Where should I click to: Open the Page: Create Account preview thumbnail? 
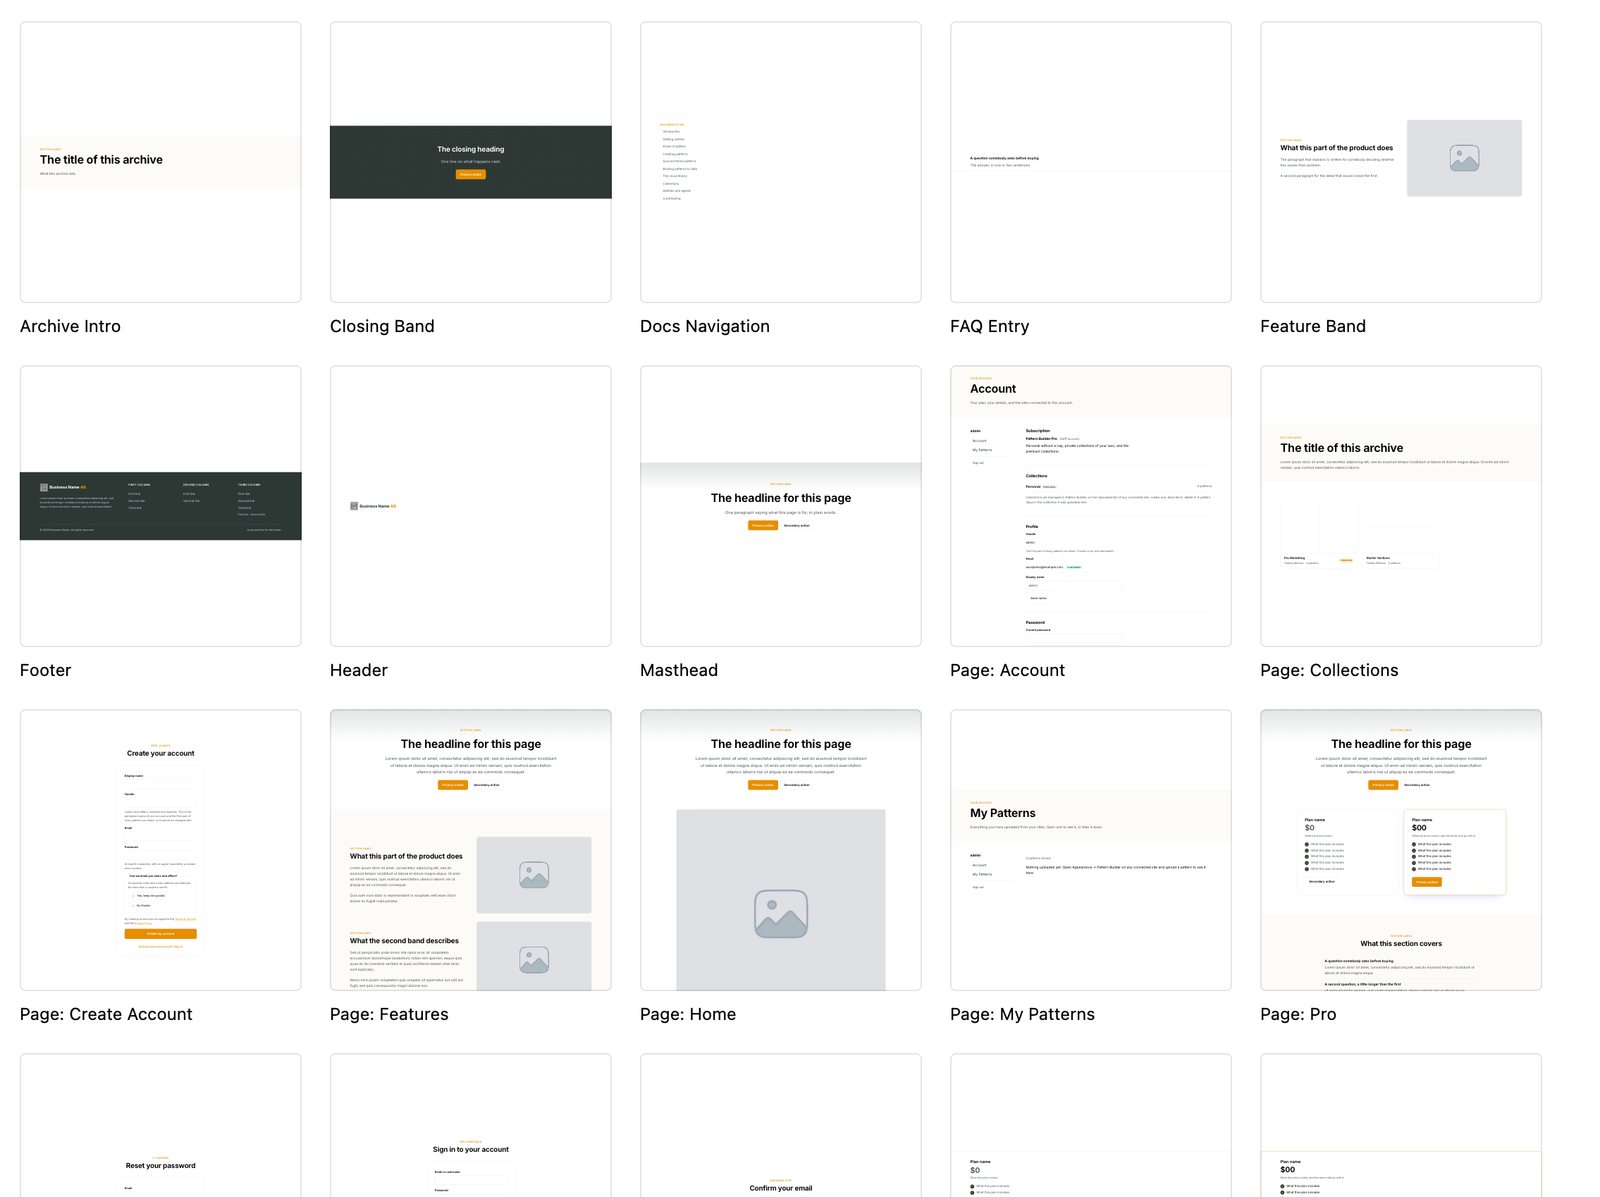(x=160, y=850)
